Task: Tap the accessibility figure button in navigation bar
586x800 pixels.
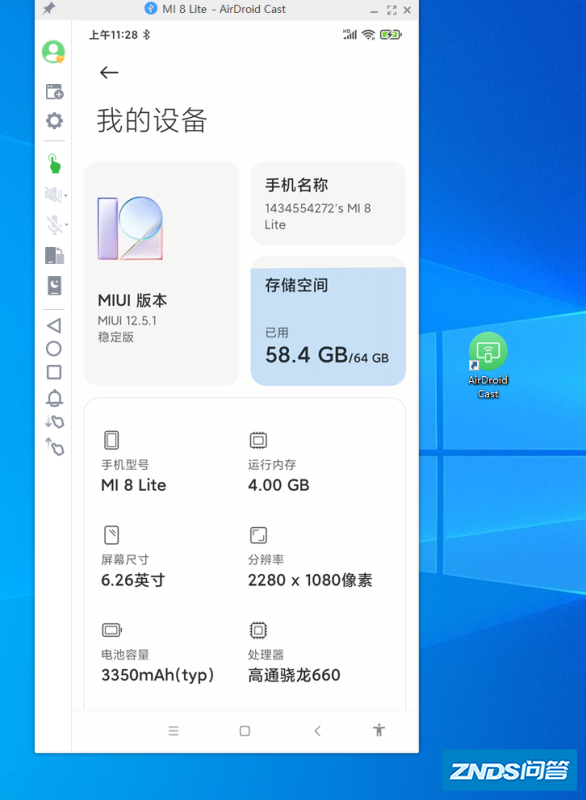Action: (x=379, y=730)
